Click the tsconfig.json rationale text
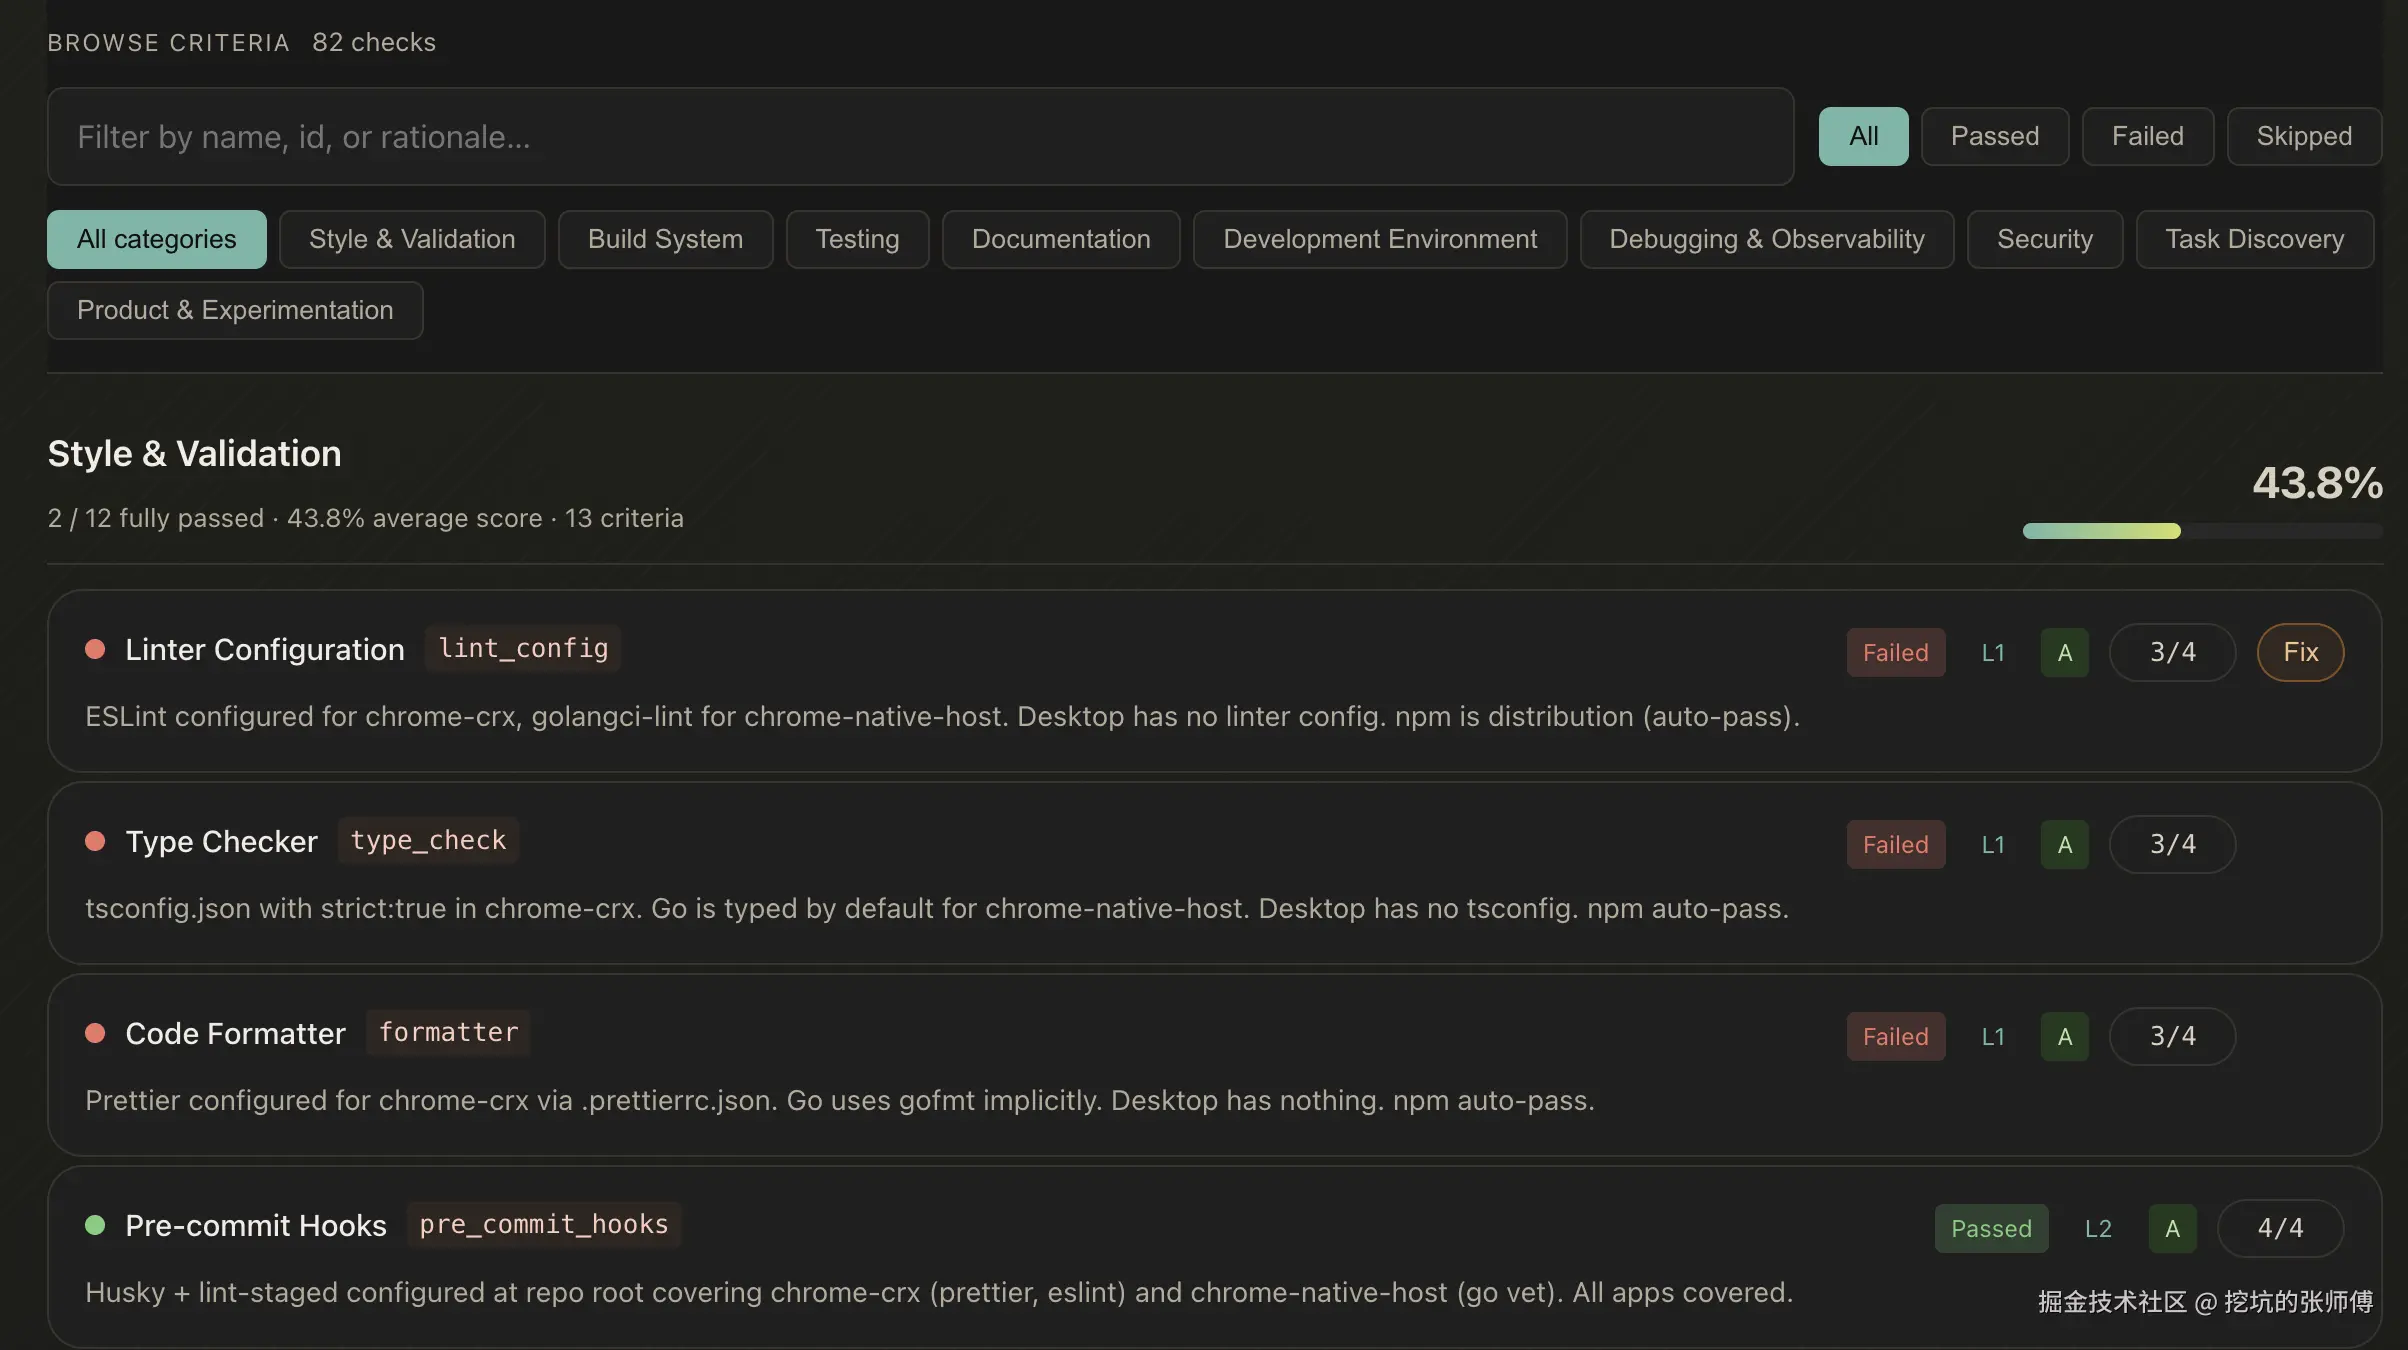 (937, 909)
